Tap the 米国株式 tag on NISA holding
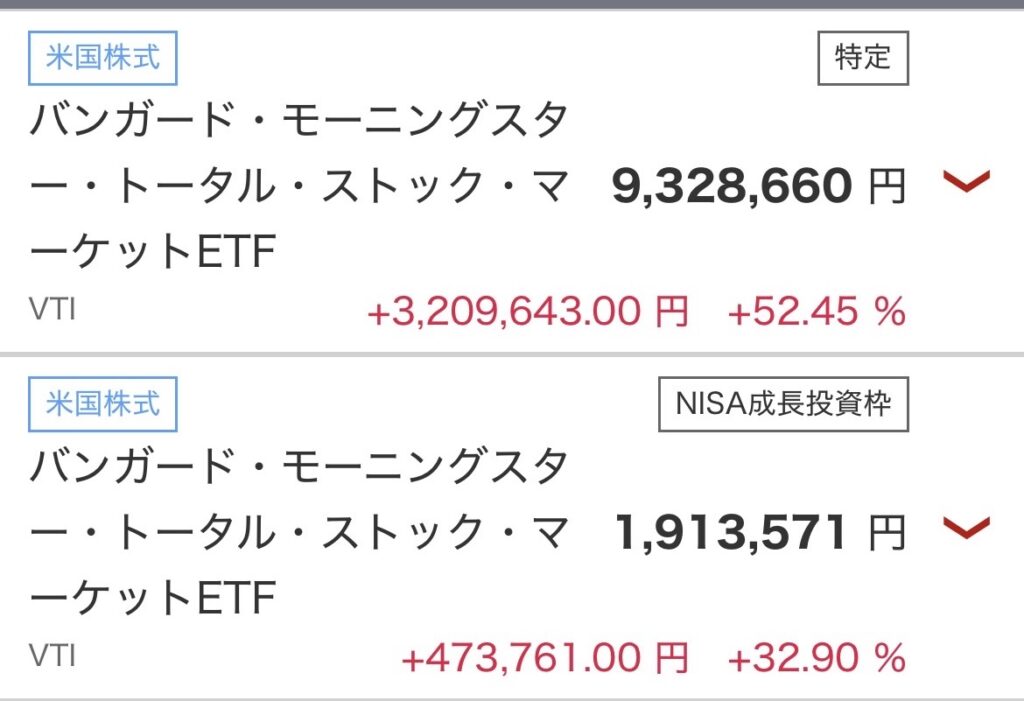 103,404
